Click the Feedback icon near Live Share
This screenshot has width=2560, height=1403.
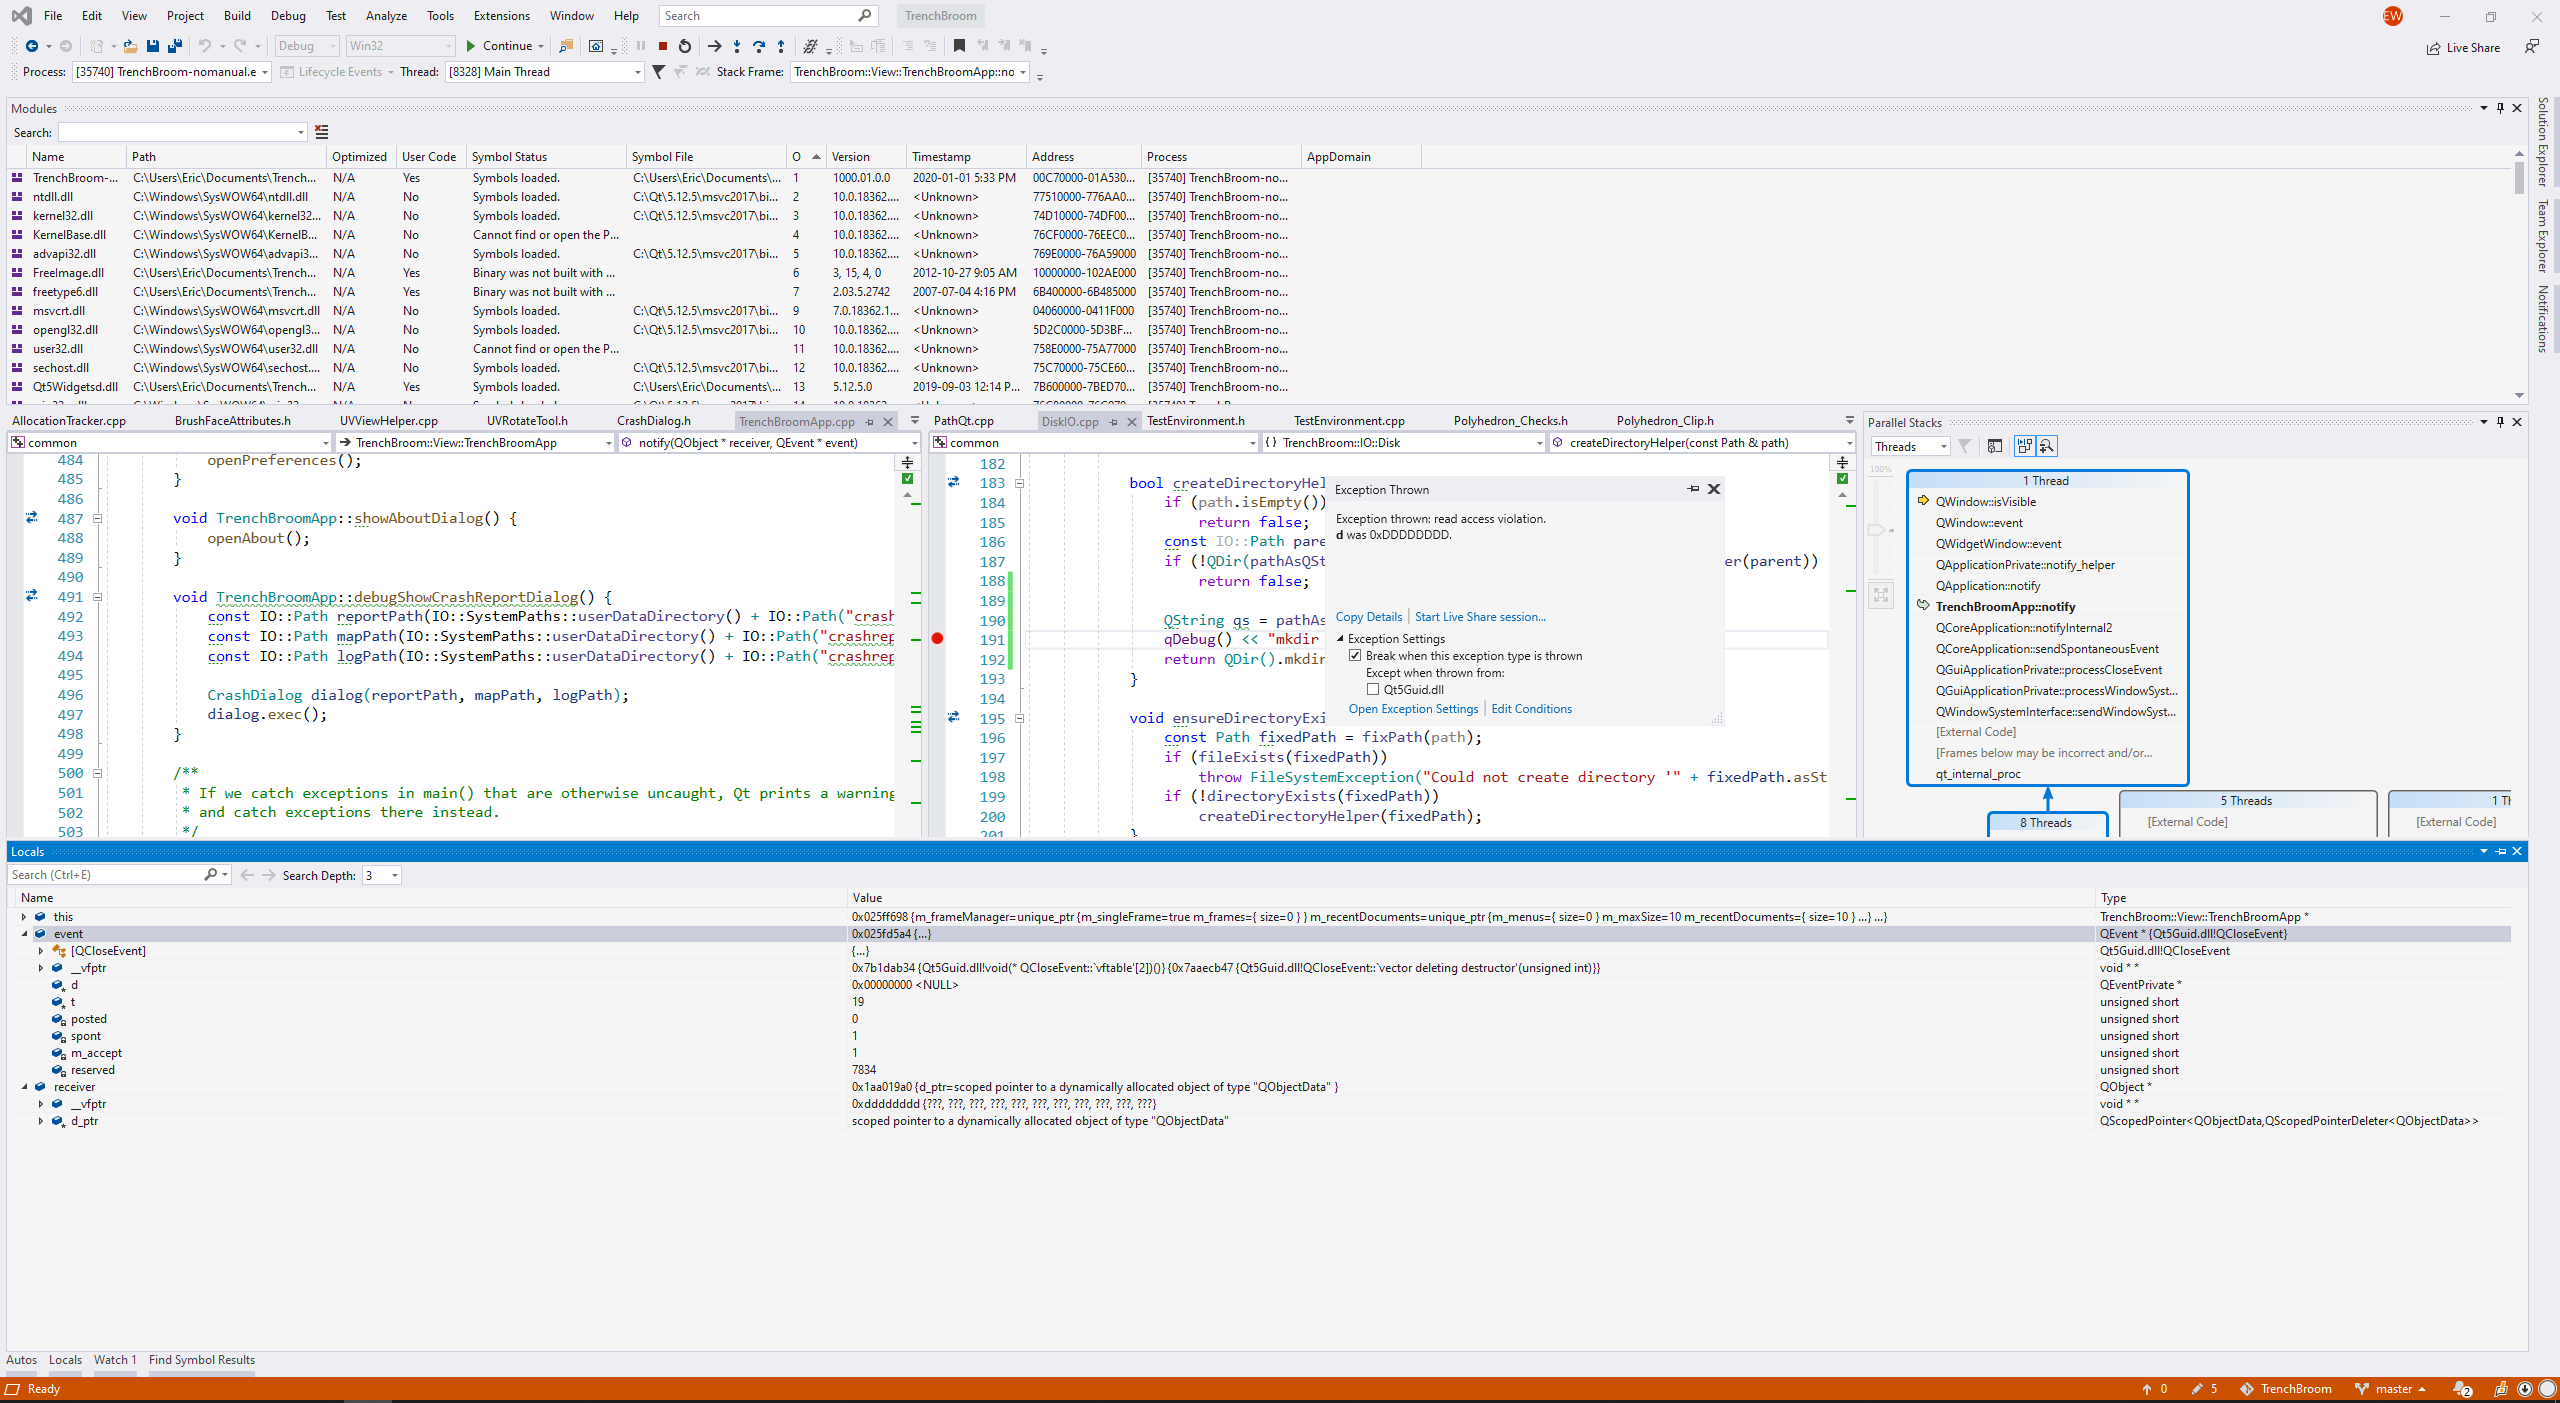[x=2531, y=47]
